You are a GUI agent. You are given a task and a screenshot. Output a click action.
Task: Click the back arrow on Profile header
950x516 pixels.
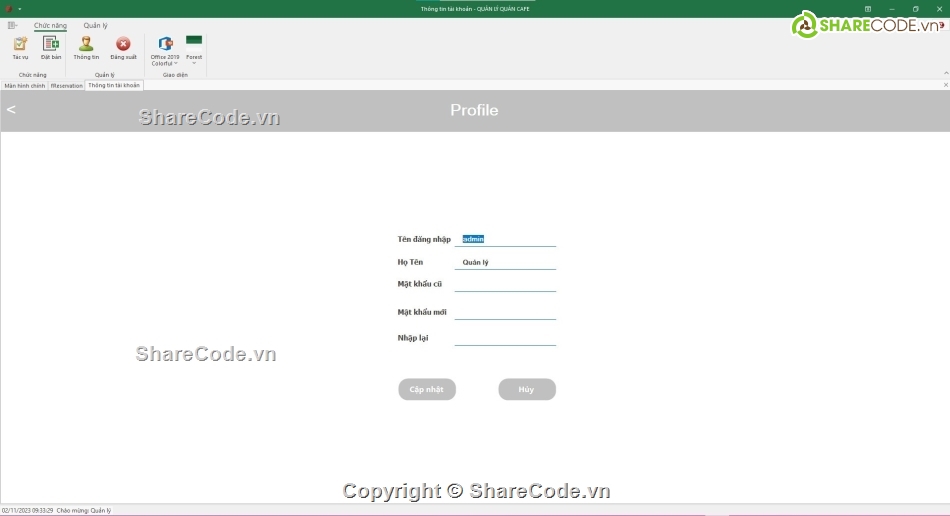tap(11, 110)
